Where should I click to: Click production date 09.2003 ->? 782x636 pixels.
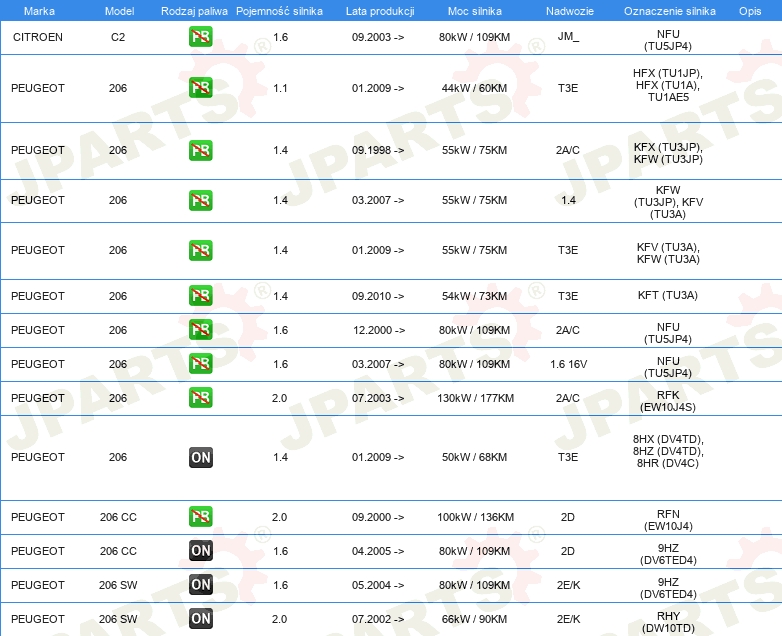pos(378,37)
